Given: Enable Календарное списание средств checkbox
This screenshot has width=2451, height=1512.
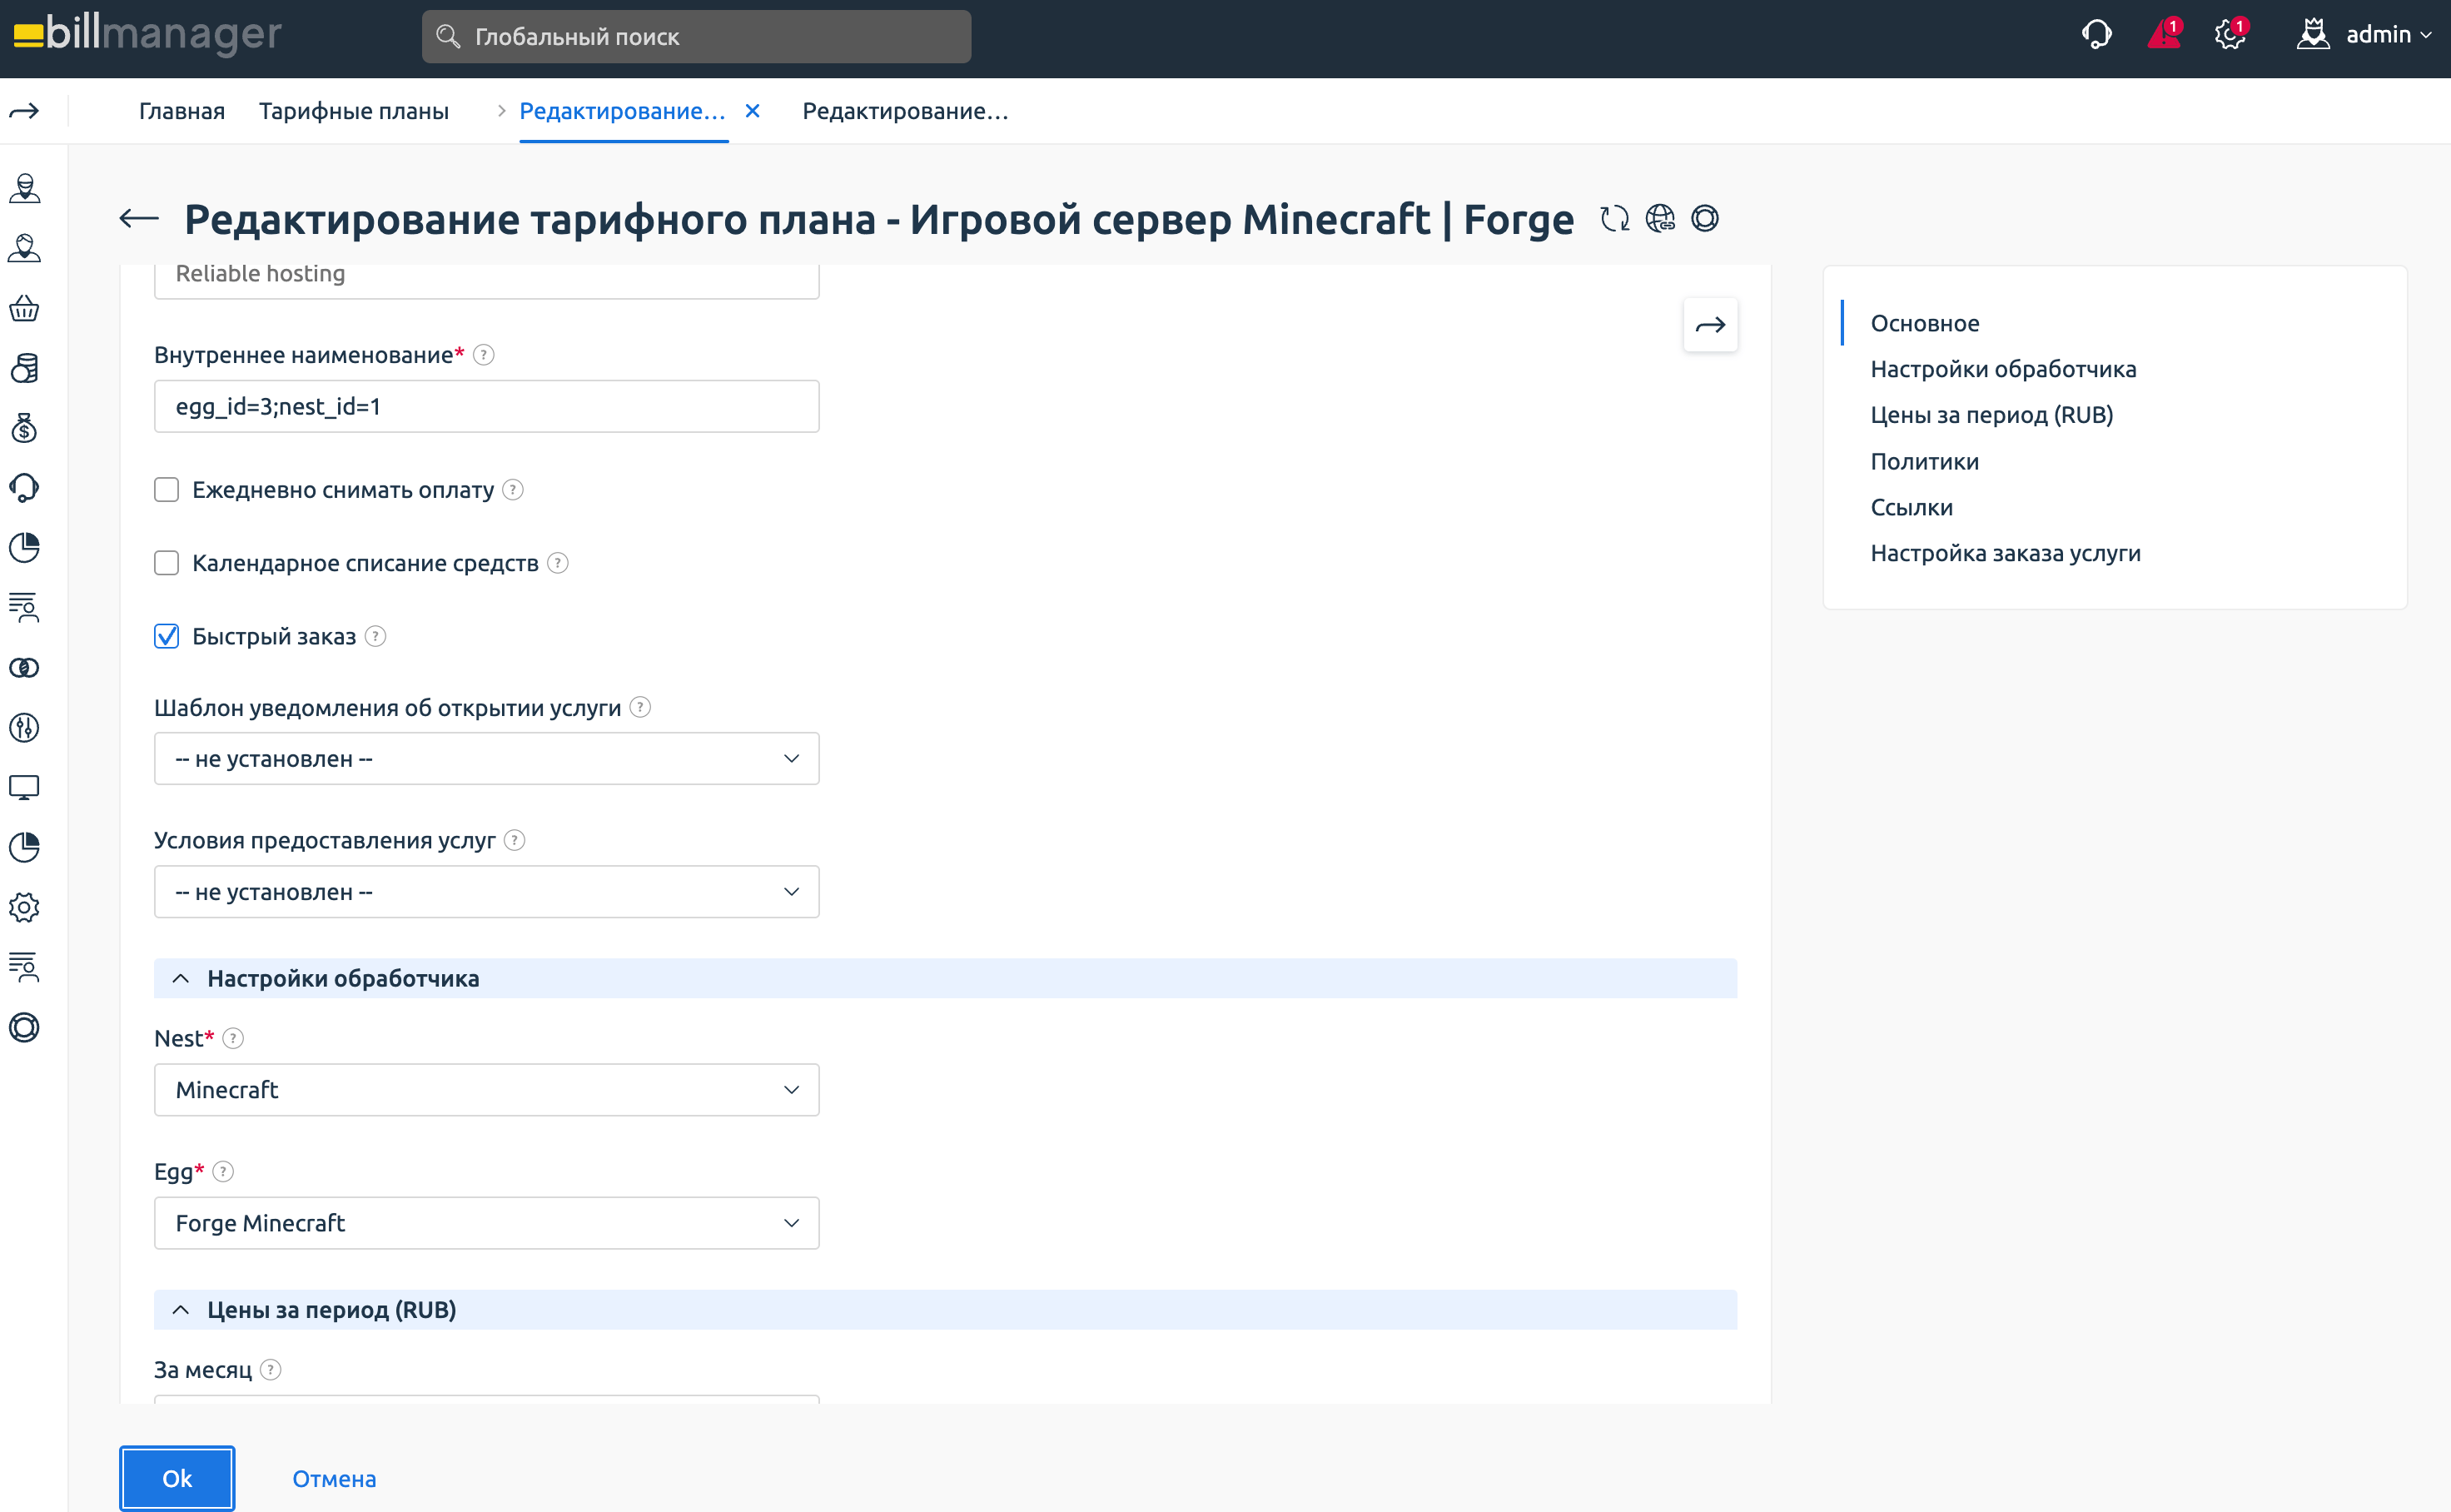Looking at the screenshot, I should tap(167, 563).
